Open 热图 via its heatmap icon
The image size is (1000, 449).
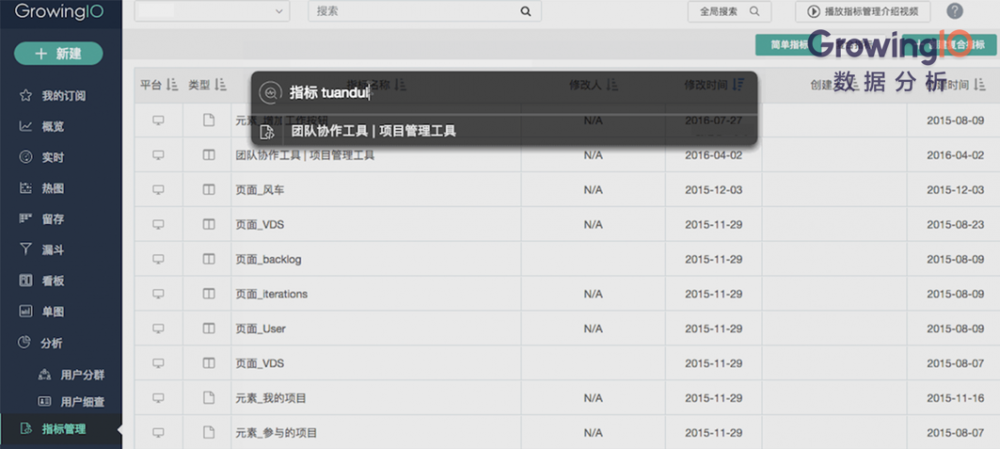point(26,188)
